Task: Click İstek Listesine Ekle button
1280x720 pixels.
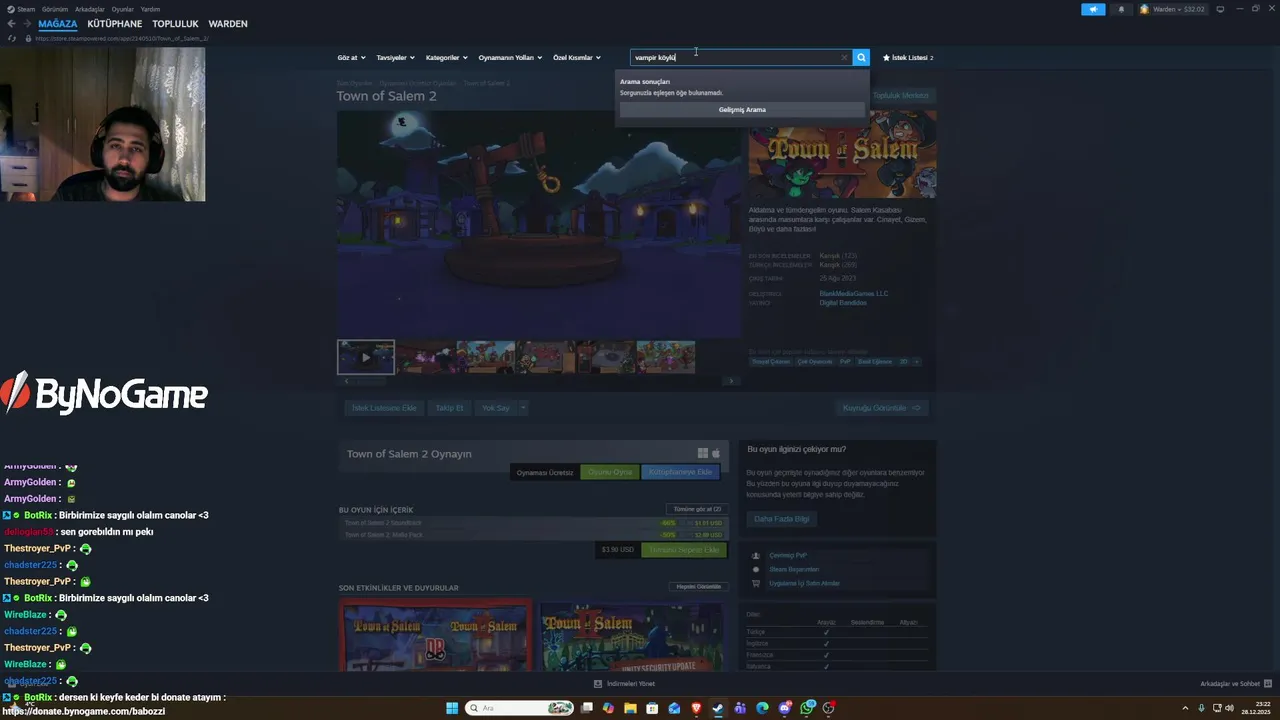Action: [x=383, y=408]
